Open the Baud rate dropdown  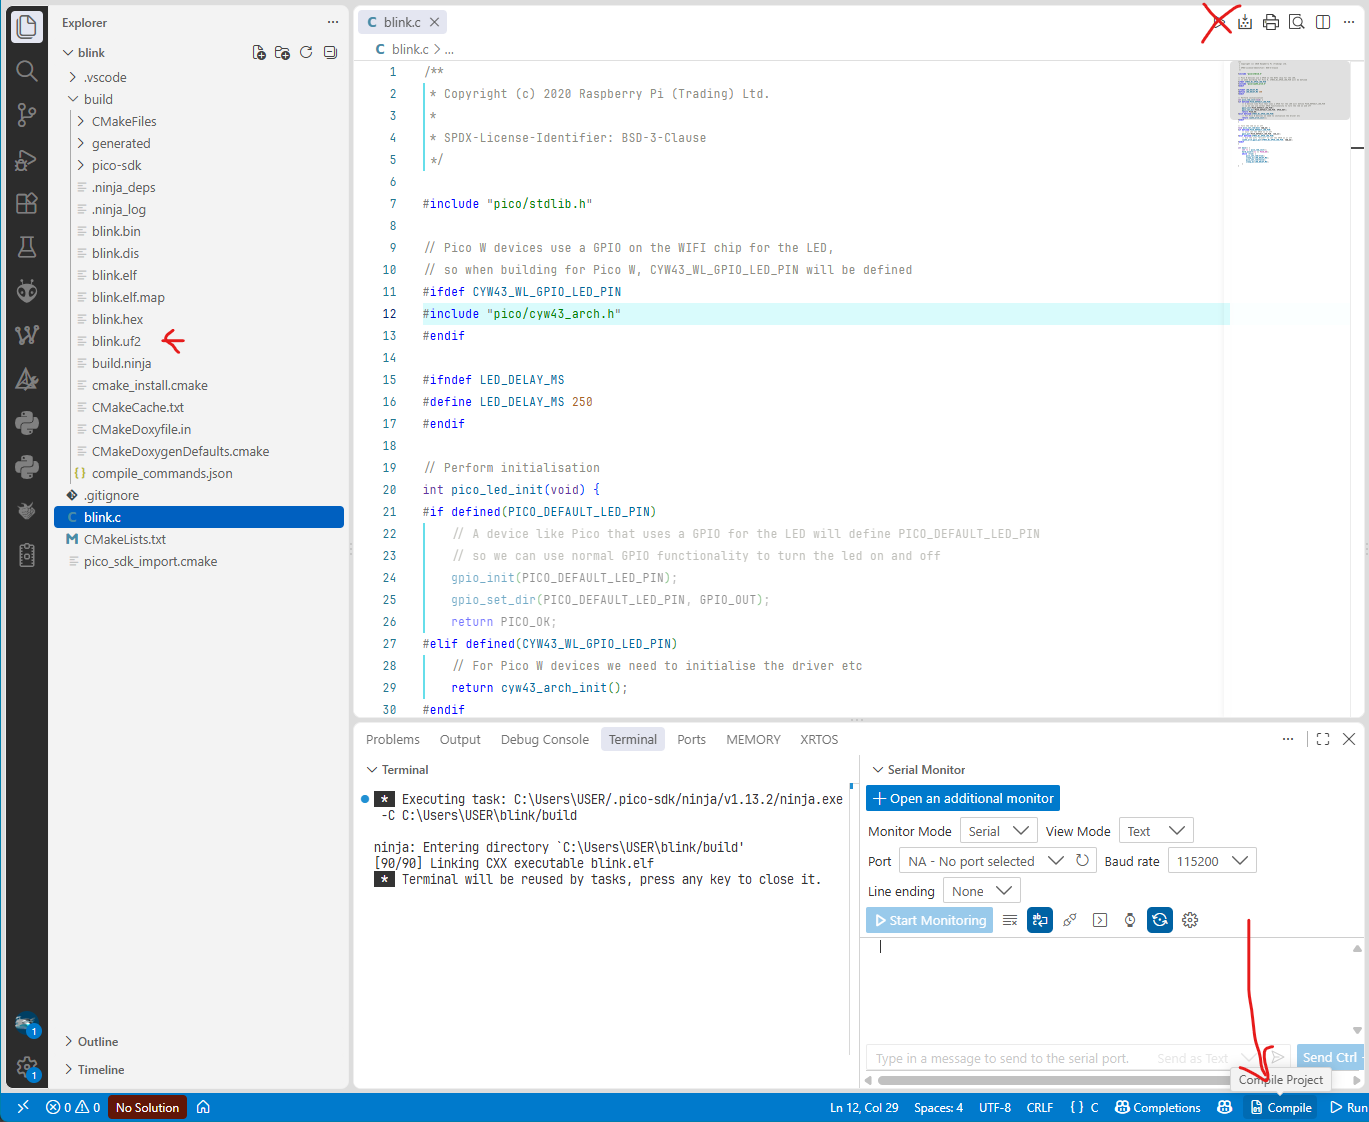(x=1212, y=861)
